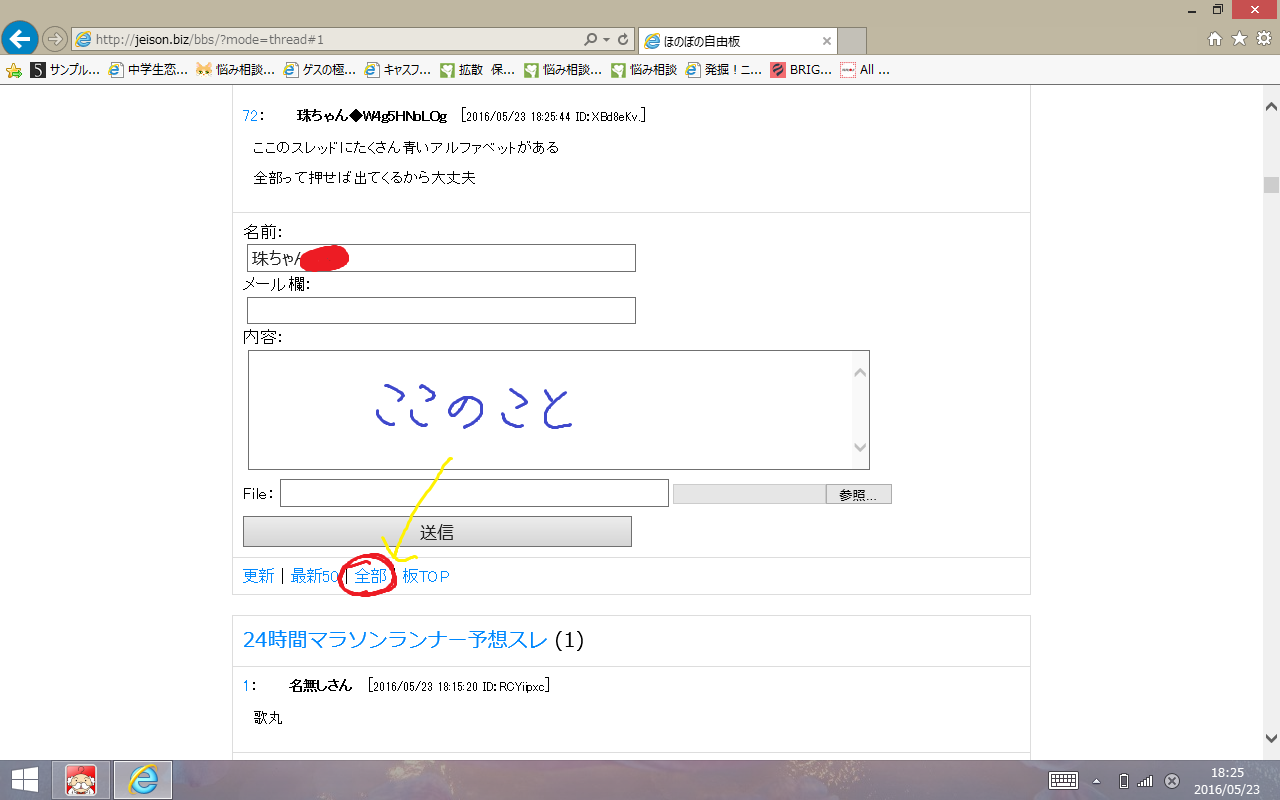
Task: Open the touch keyboard icon in taskbar
Action: pos(1062,780)
